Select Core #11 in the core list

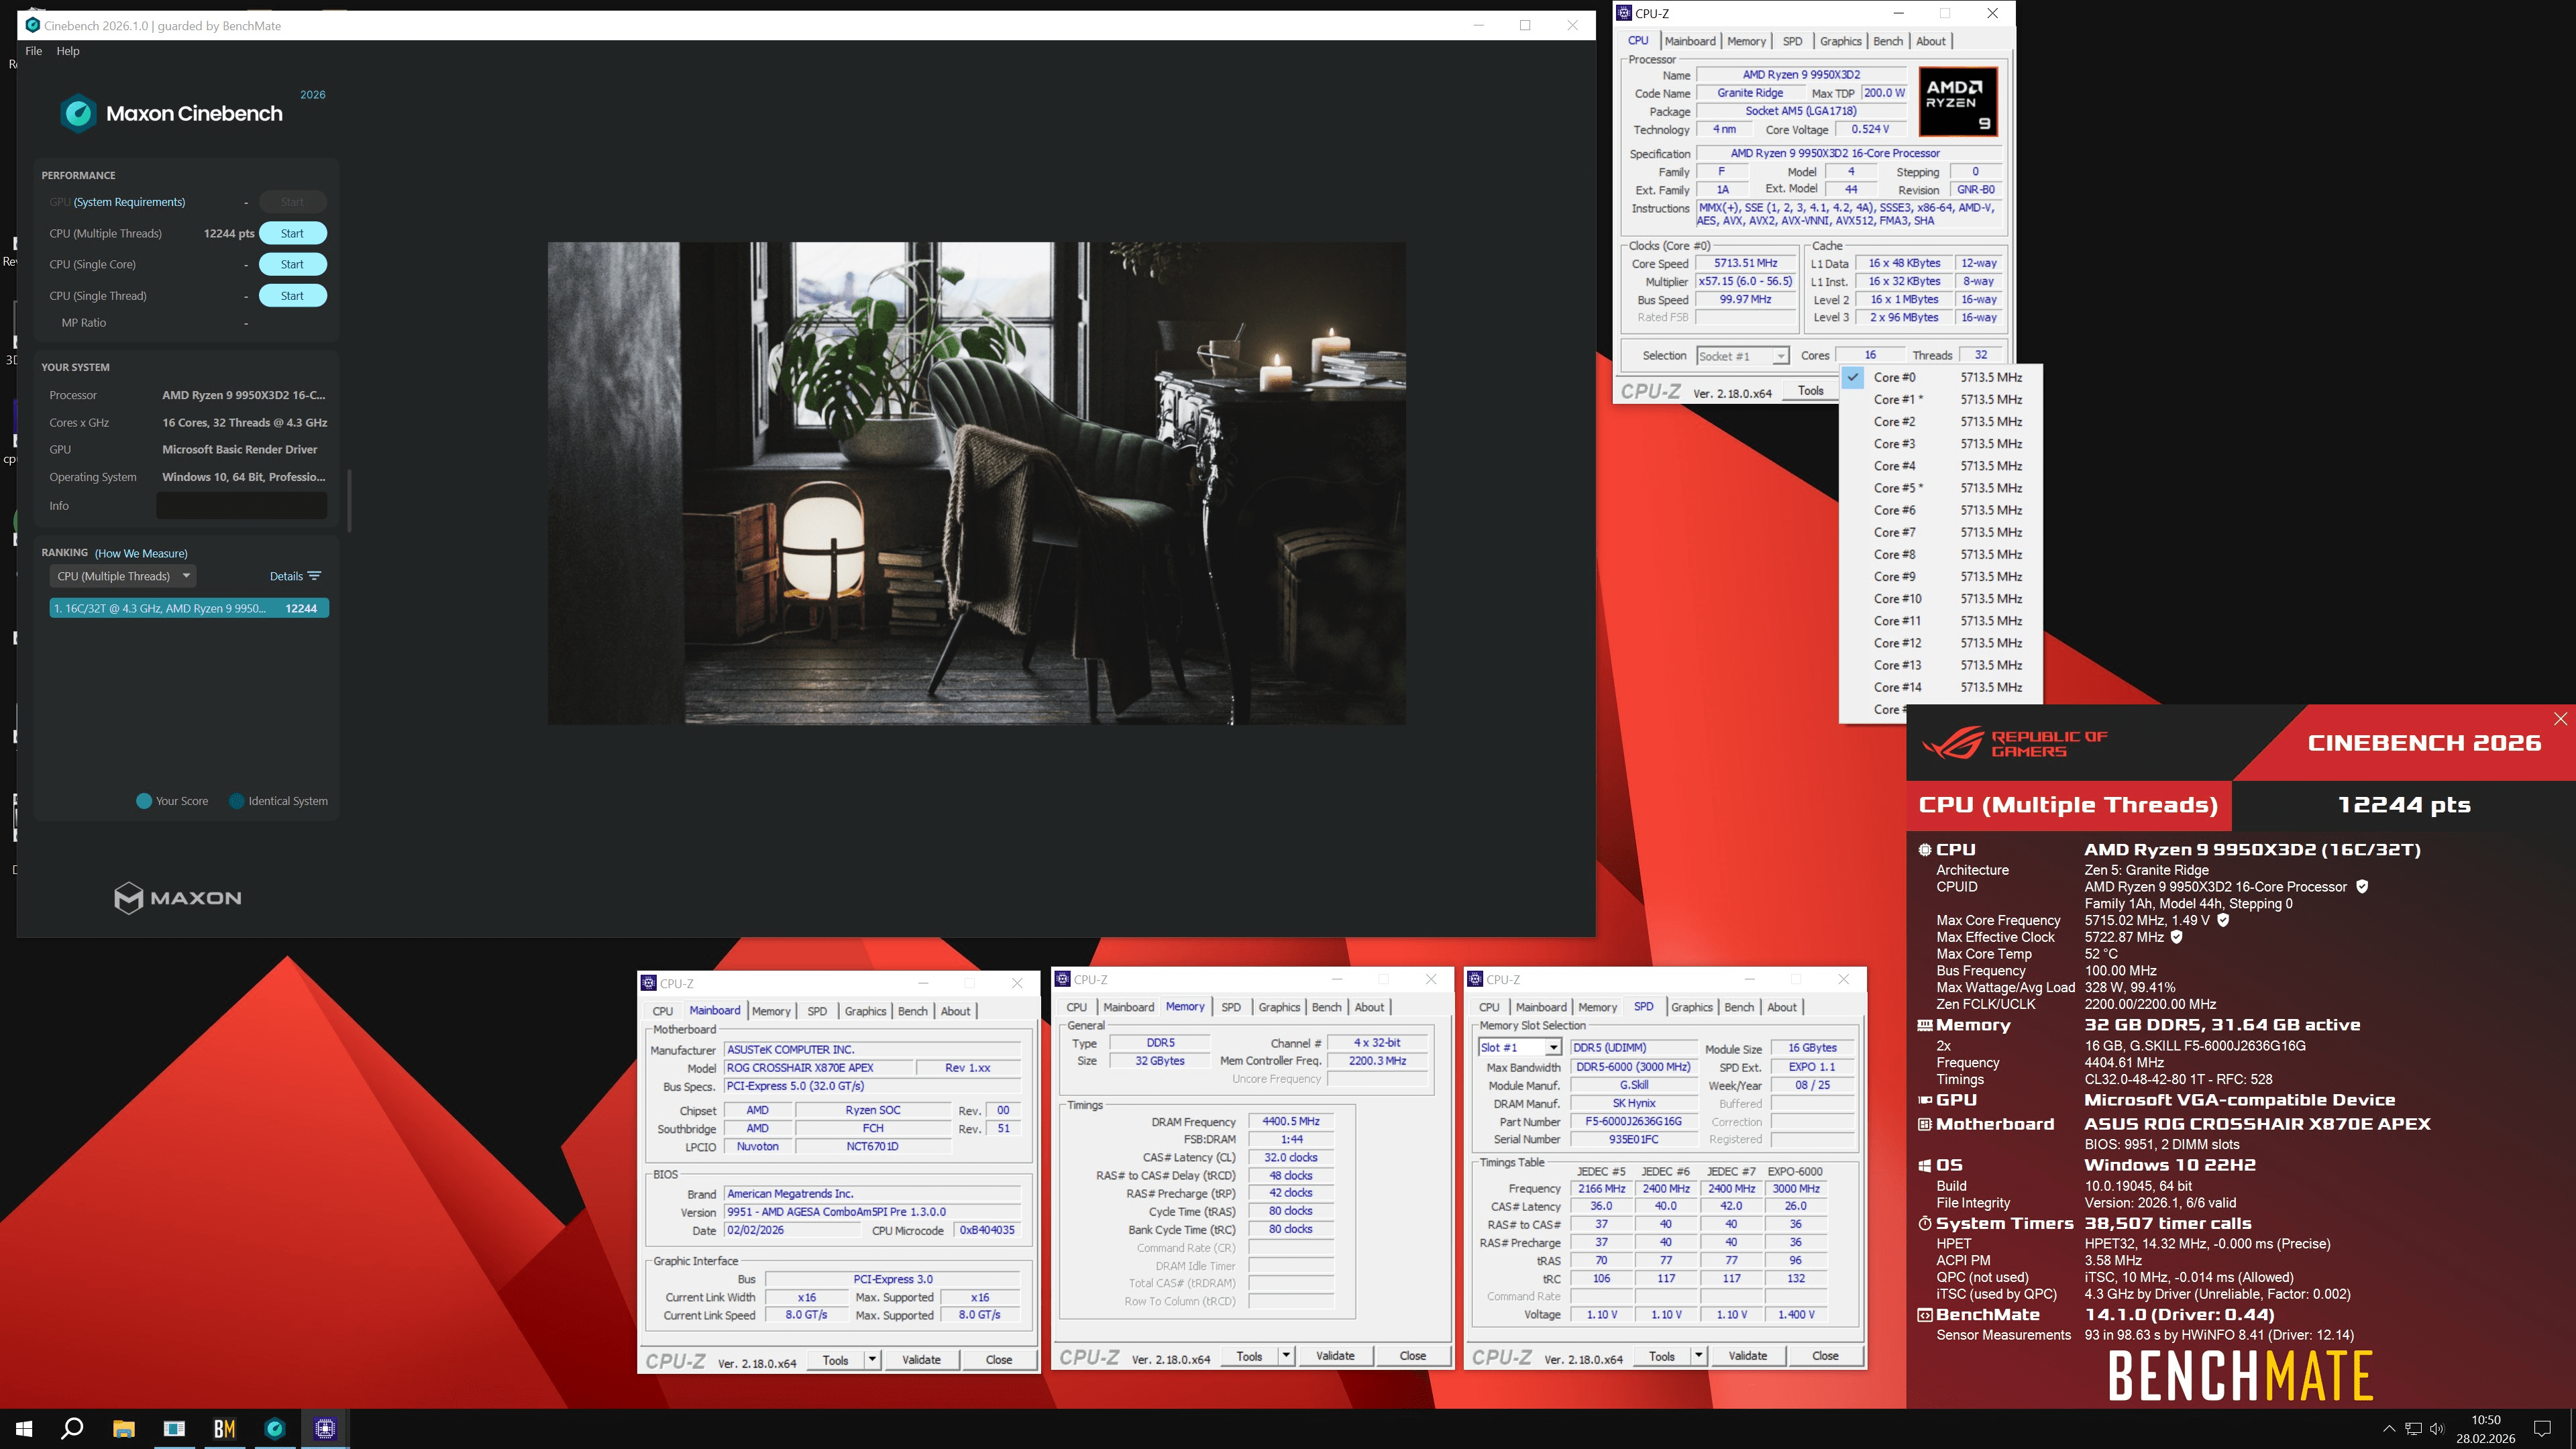(x=1940, y=620)
